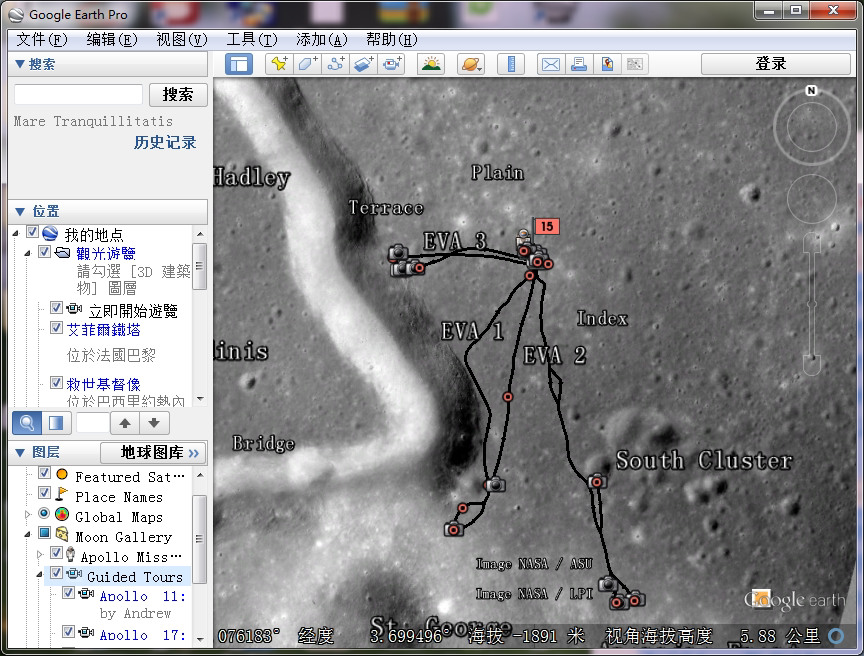Toggle the sidebar visibility button
The image size is (864, 656).
239,64
